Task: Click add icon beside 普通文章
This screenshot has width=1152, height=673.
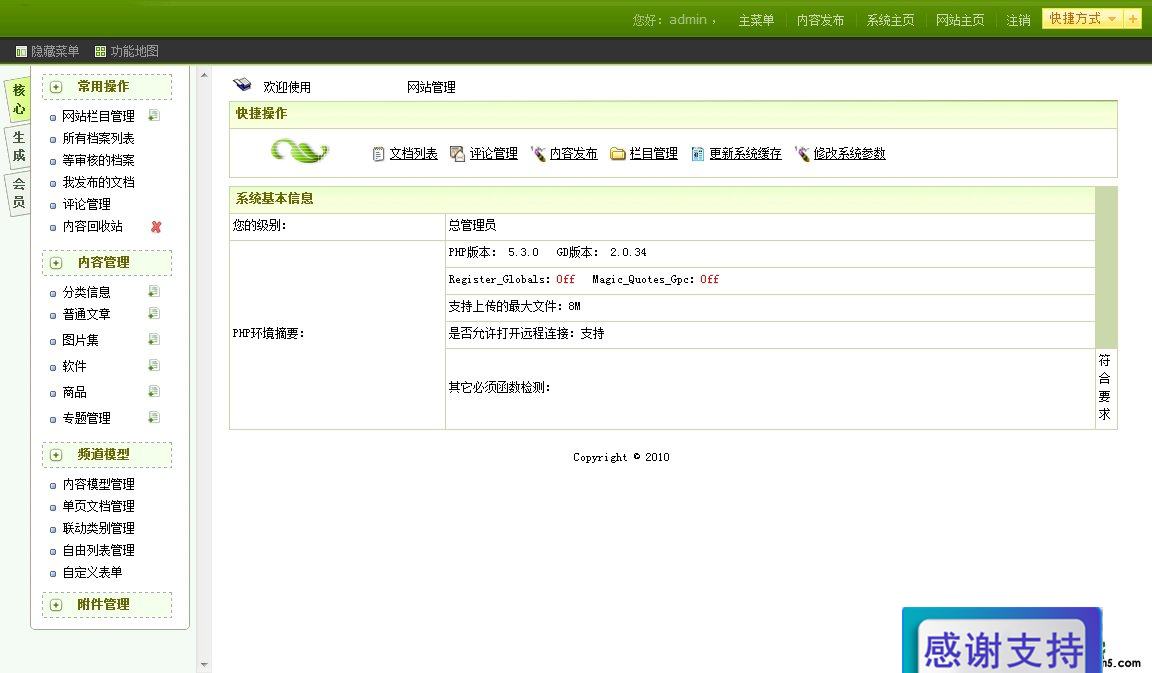Action: pyautogui.click(x=154, y=314)
